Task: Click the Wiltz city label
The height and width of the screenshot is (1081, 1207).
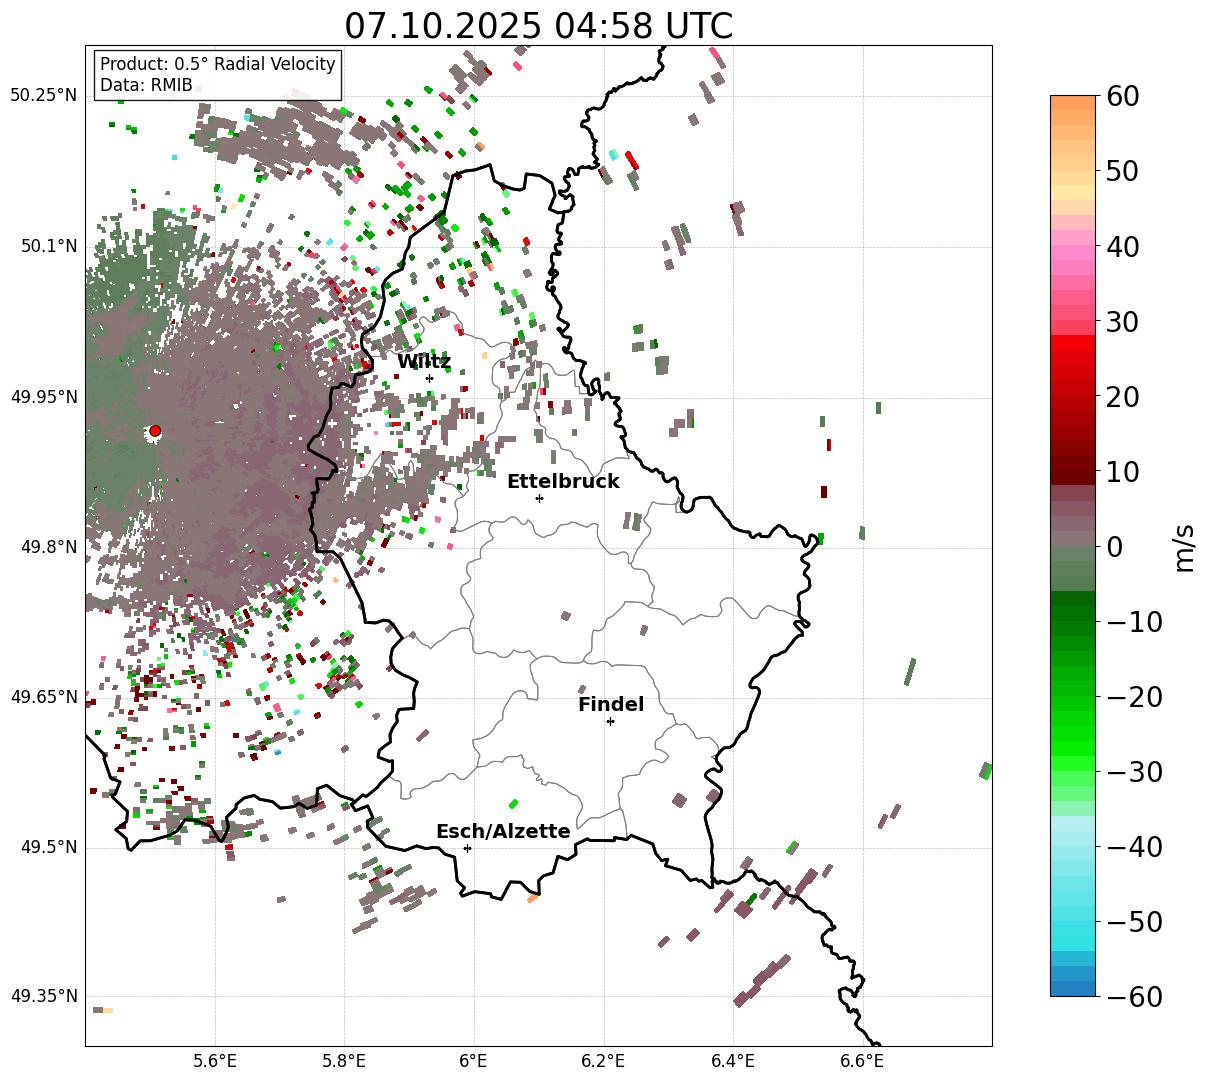Action: [x=424, y=362]
